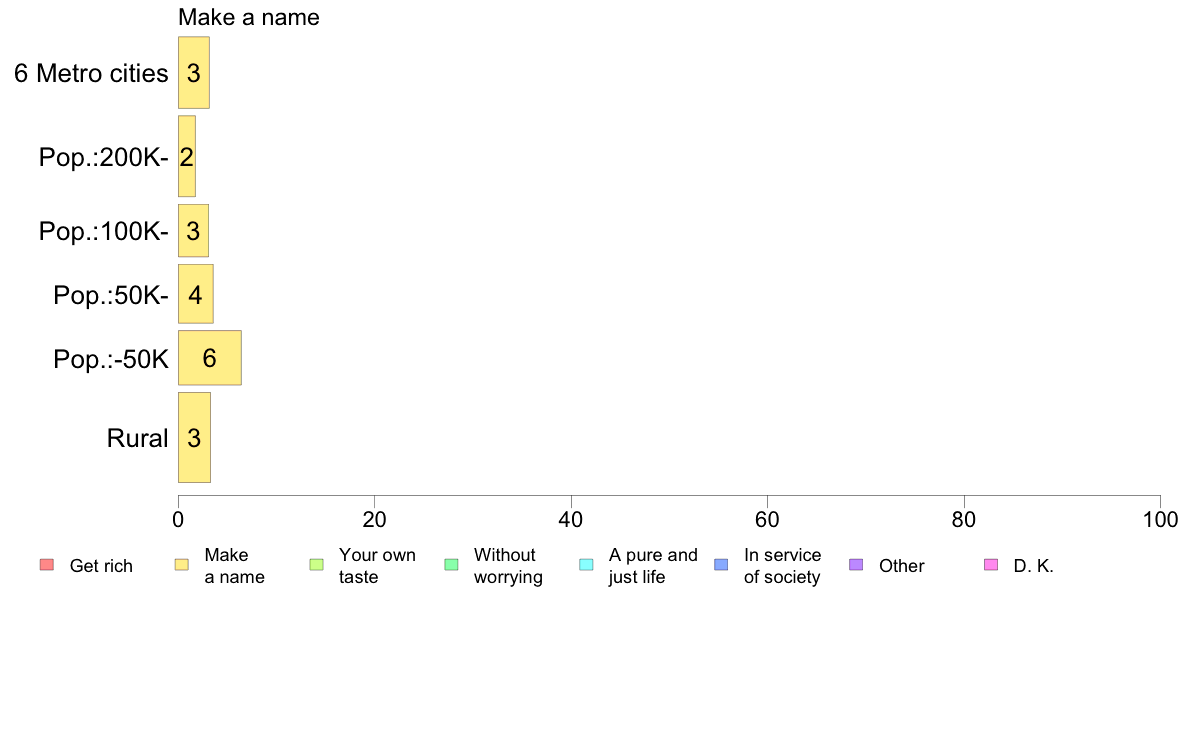
Task: Select the blue In service of society swatch
Action: click(x=721, y=565)
